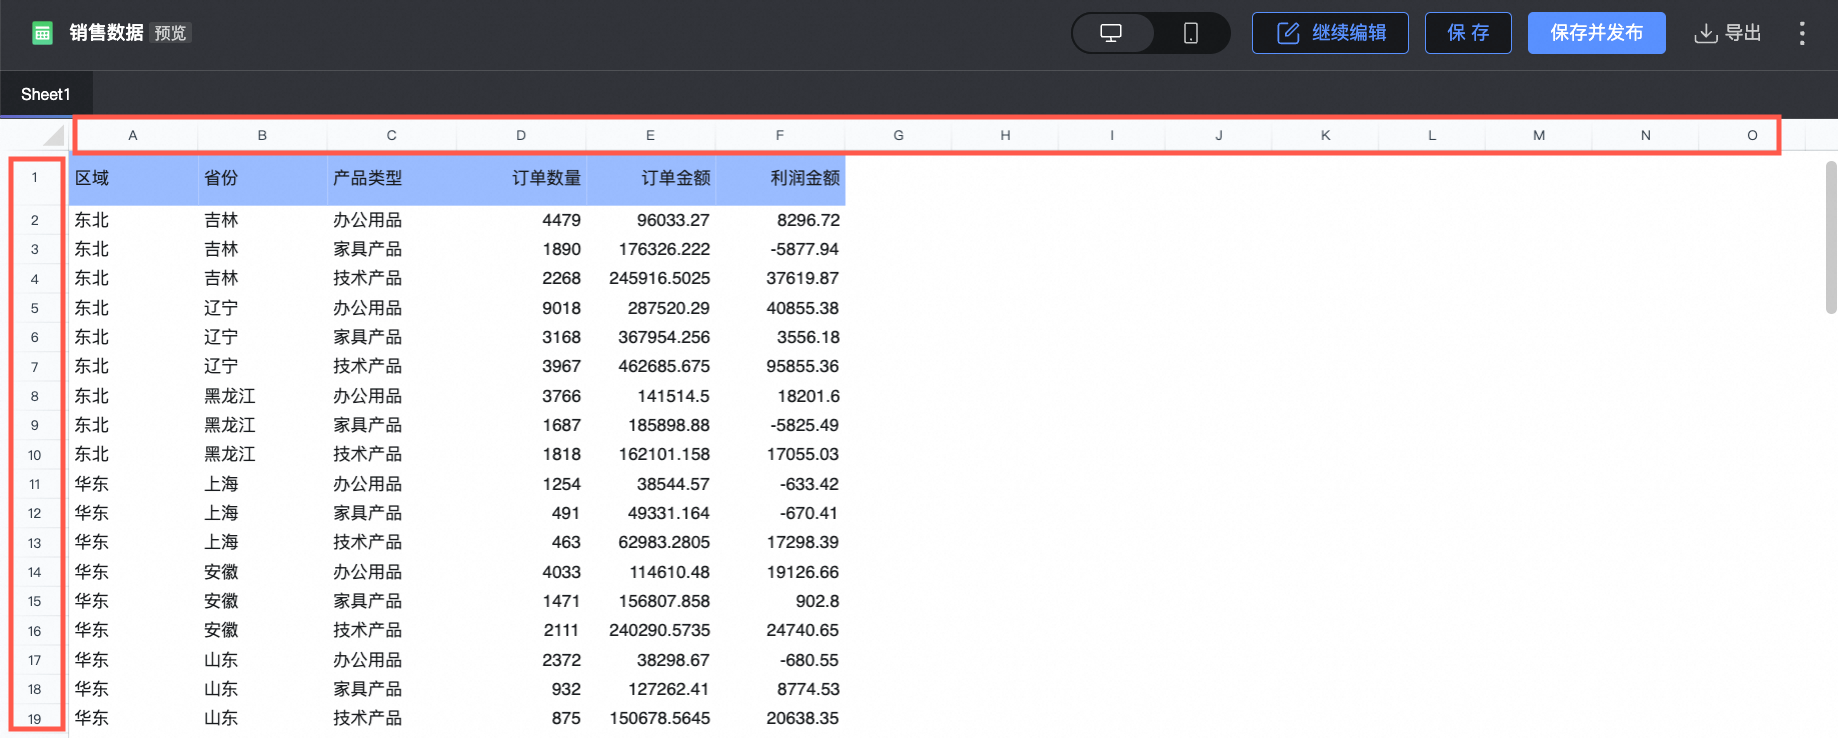Click the 导出 export button
This screenshot has width=1838, height=738.
[1728, 33]
